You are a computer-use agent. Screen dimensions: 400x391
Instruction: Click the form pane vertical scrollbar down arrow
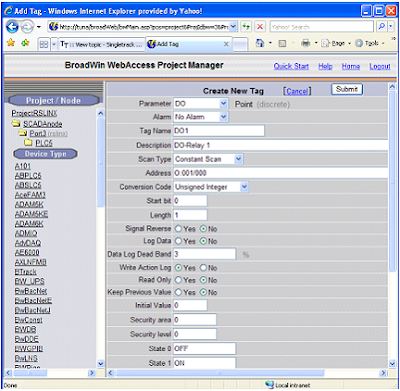point(392,363)
